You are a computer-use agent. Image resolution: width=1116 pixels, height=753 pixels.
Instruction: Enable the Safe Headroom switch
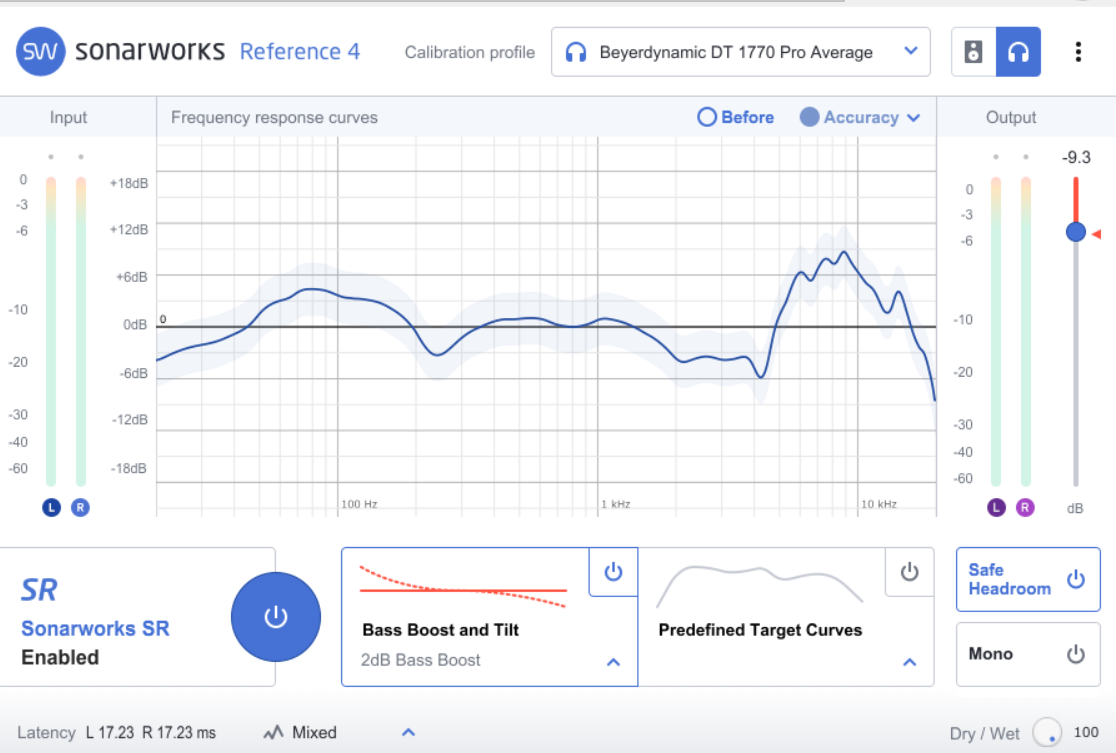[x=1028, y=579]
